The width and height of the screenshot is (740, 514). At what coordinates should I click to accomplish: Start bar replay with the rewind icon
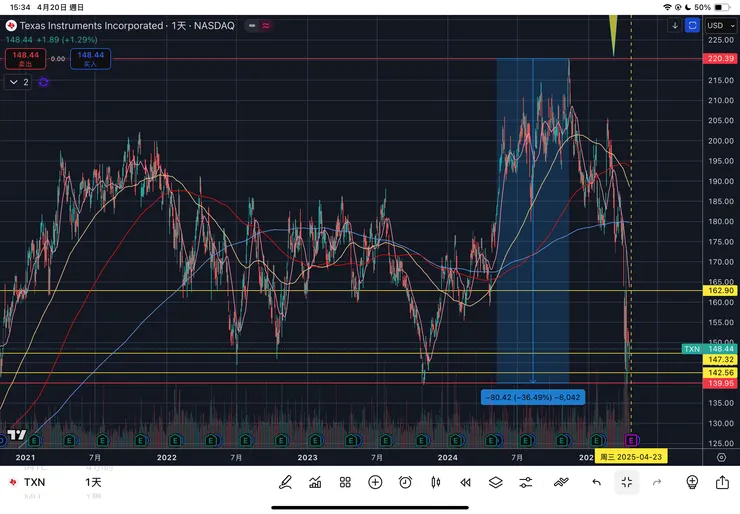point(465,482)
